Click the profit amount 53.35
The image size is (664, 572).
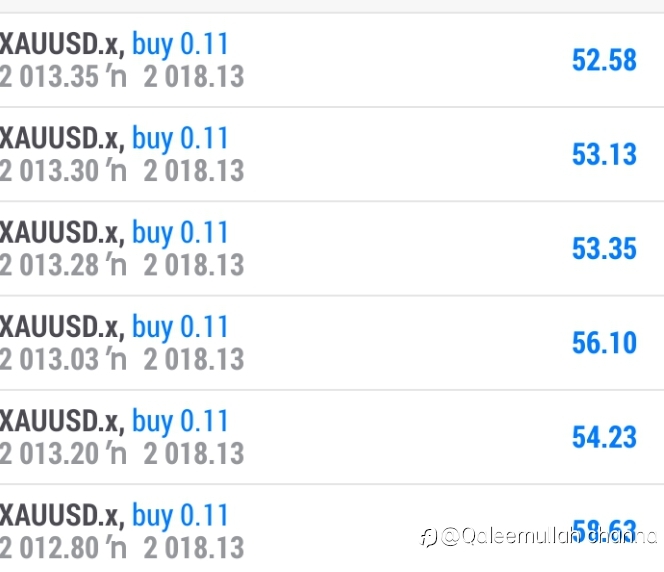(604, 248)
